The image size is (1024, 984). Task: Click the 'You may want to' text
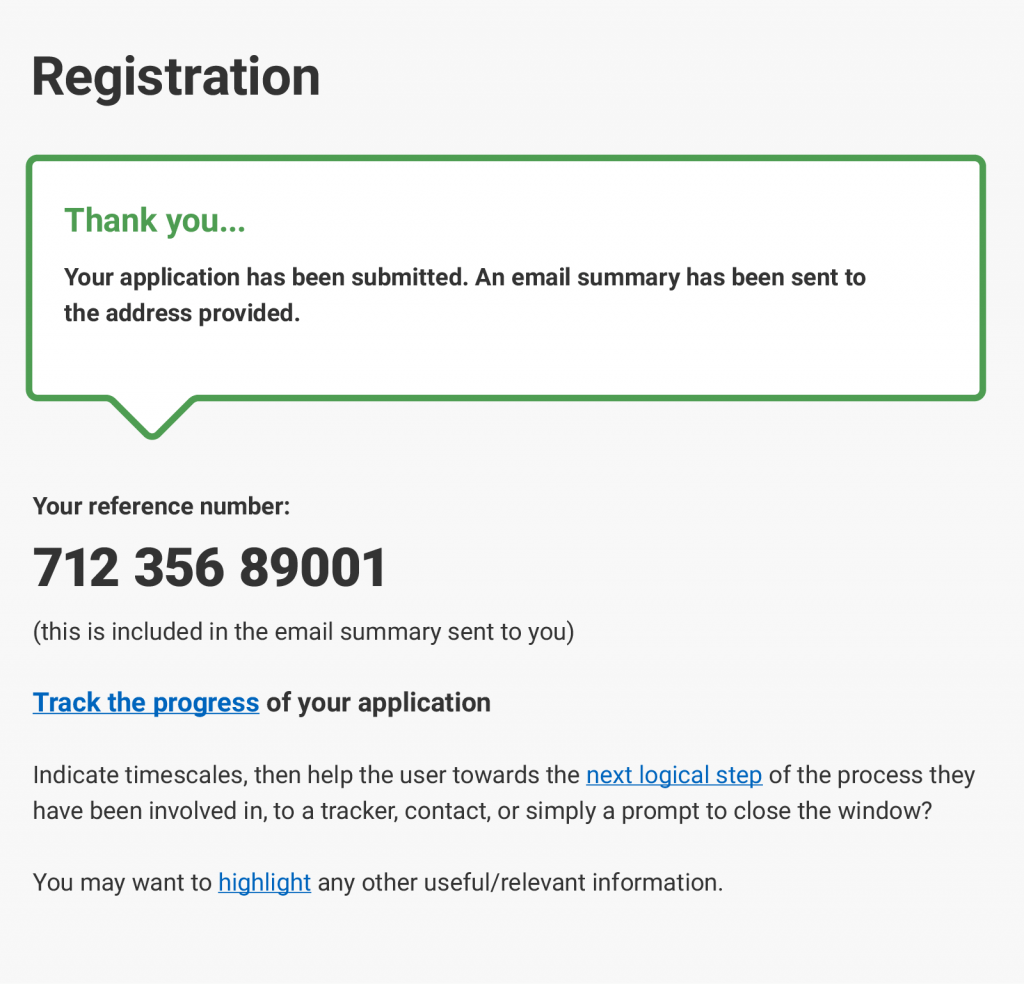pyautogui.click(x=122, y=883)
